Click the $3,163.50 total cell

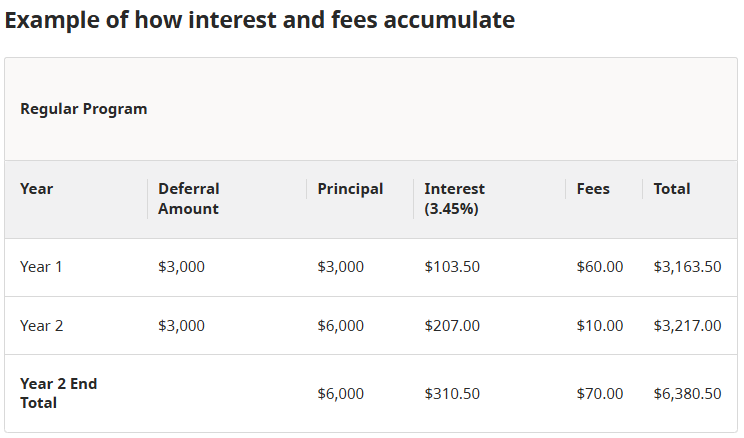pos(688,267)
